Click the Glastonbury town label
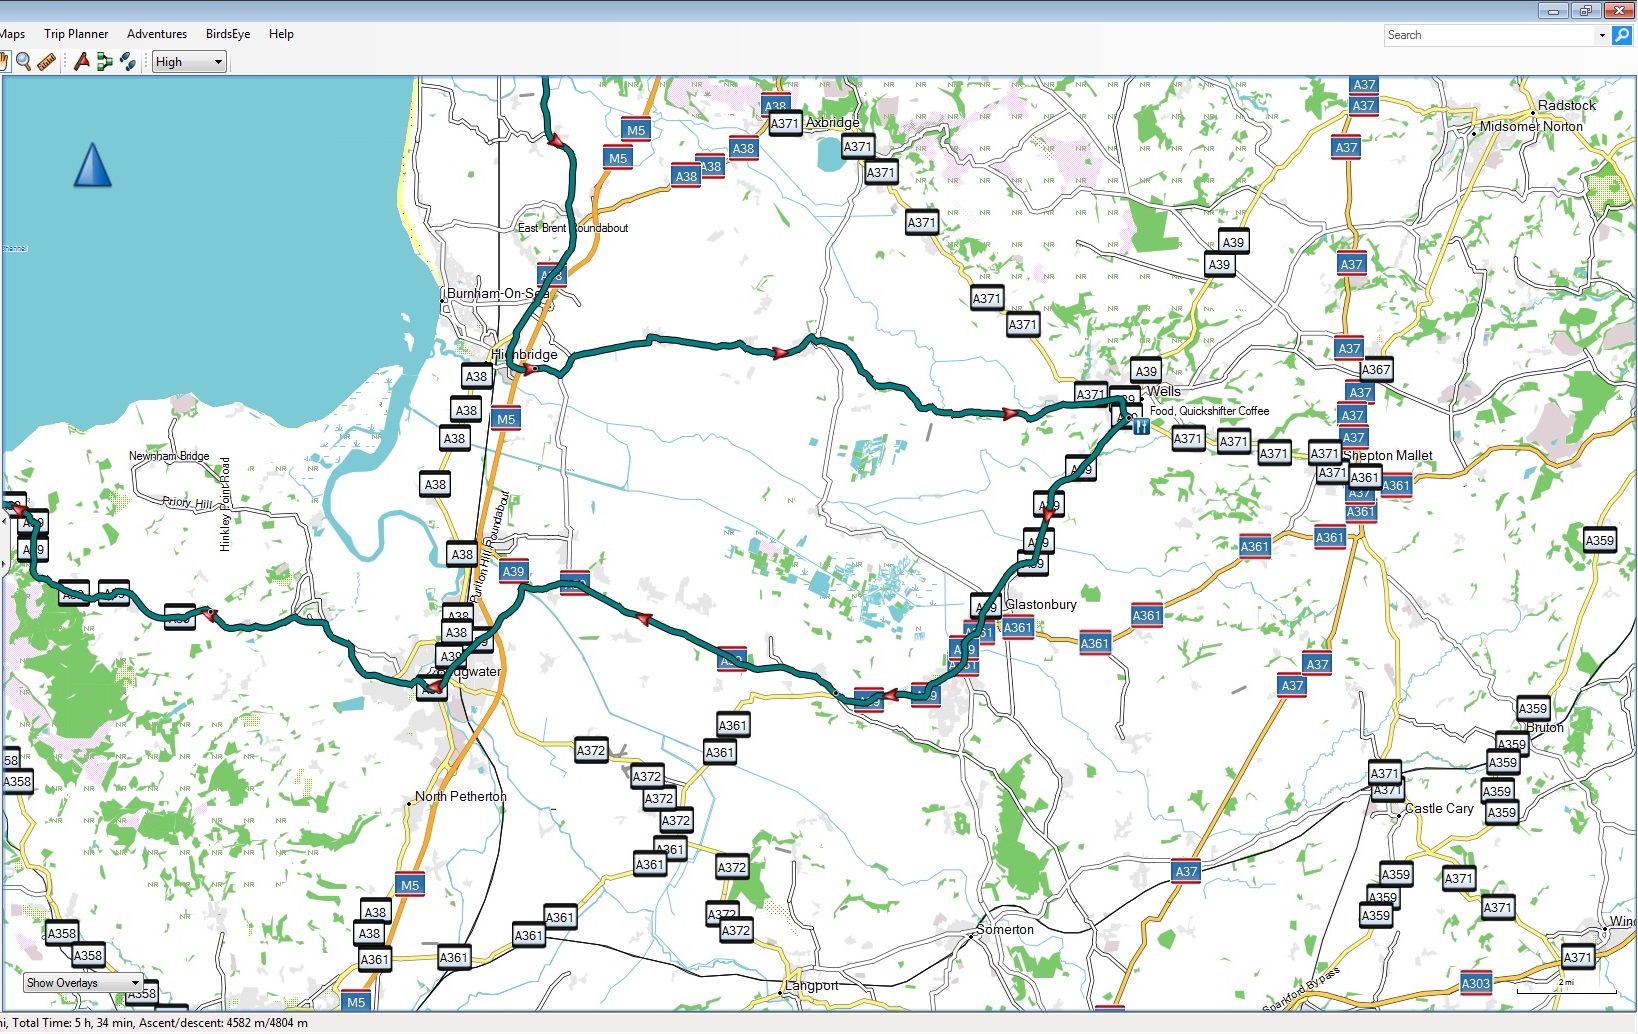The height and width of the screenshot is (1034, 1638). [1040, 604]
